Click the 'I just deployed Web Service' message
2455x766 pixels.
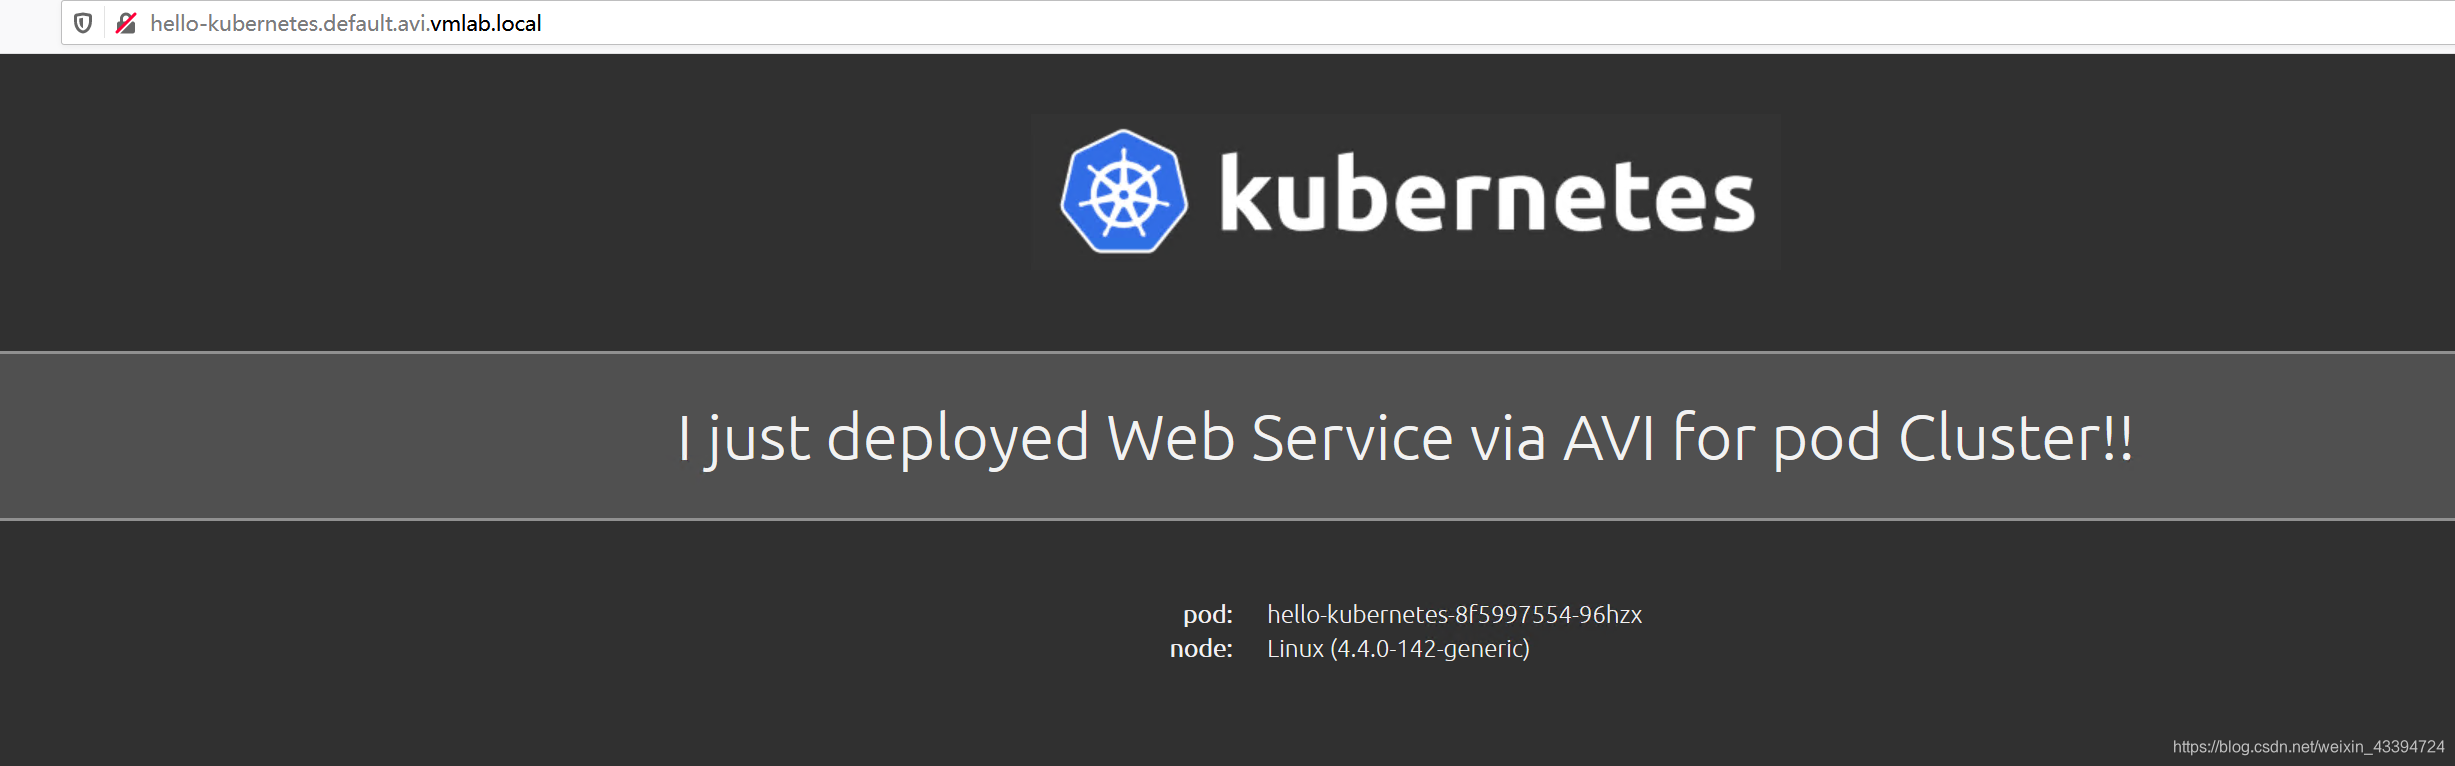tap(1405, 438)
